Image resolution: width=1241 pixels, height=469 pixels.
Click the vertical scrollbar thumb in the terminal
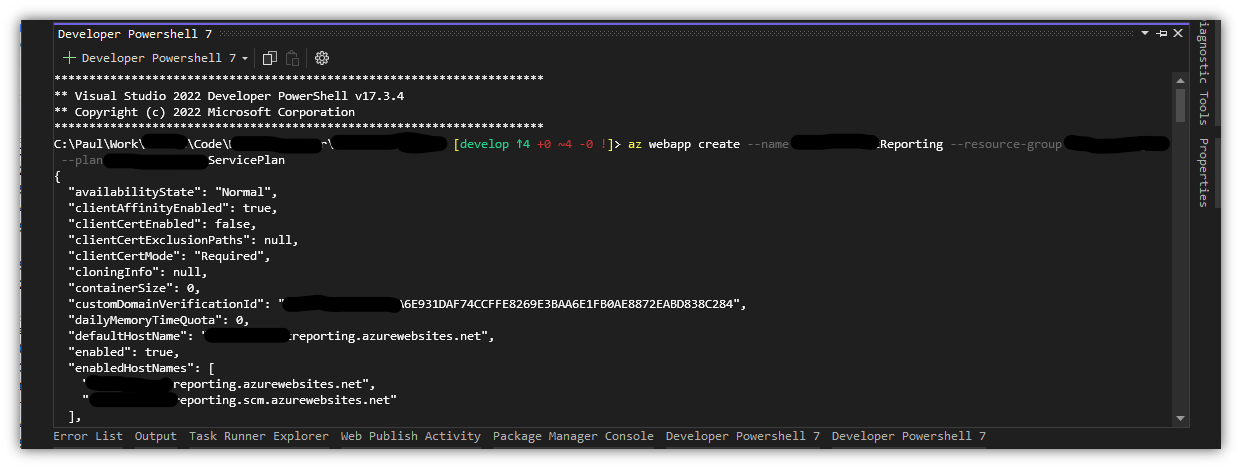click(x=1180, y=105)
